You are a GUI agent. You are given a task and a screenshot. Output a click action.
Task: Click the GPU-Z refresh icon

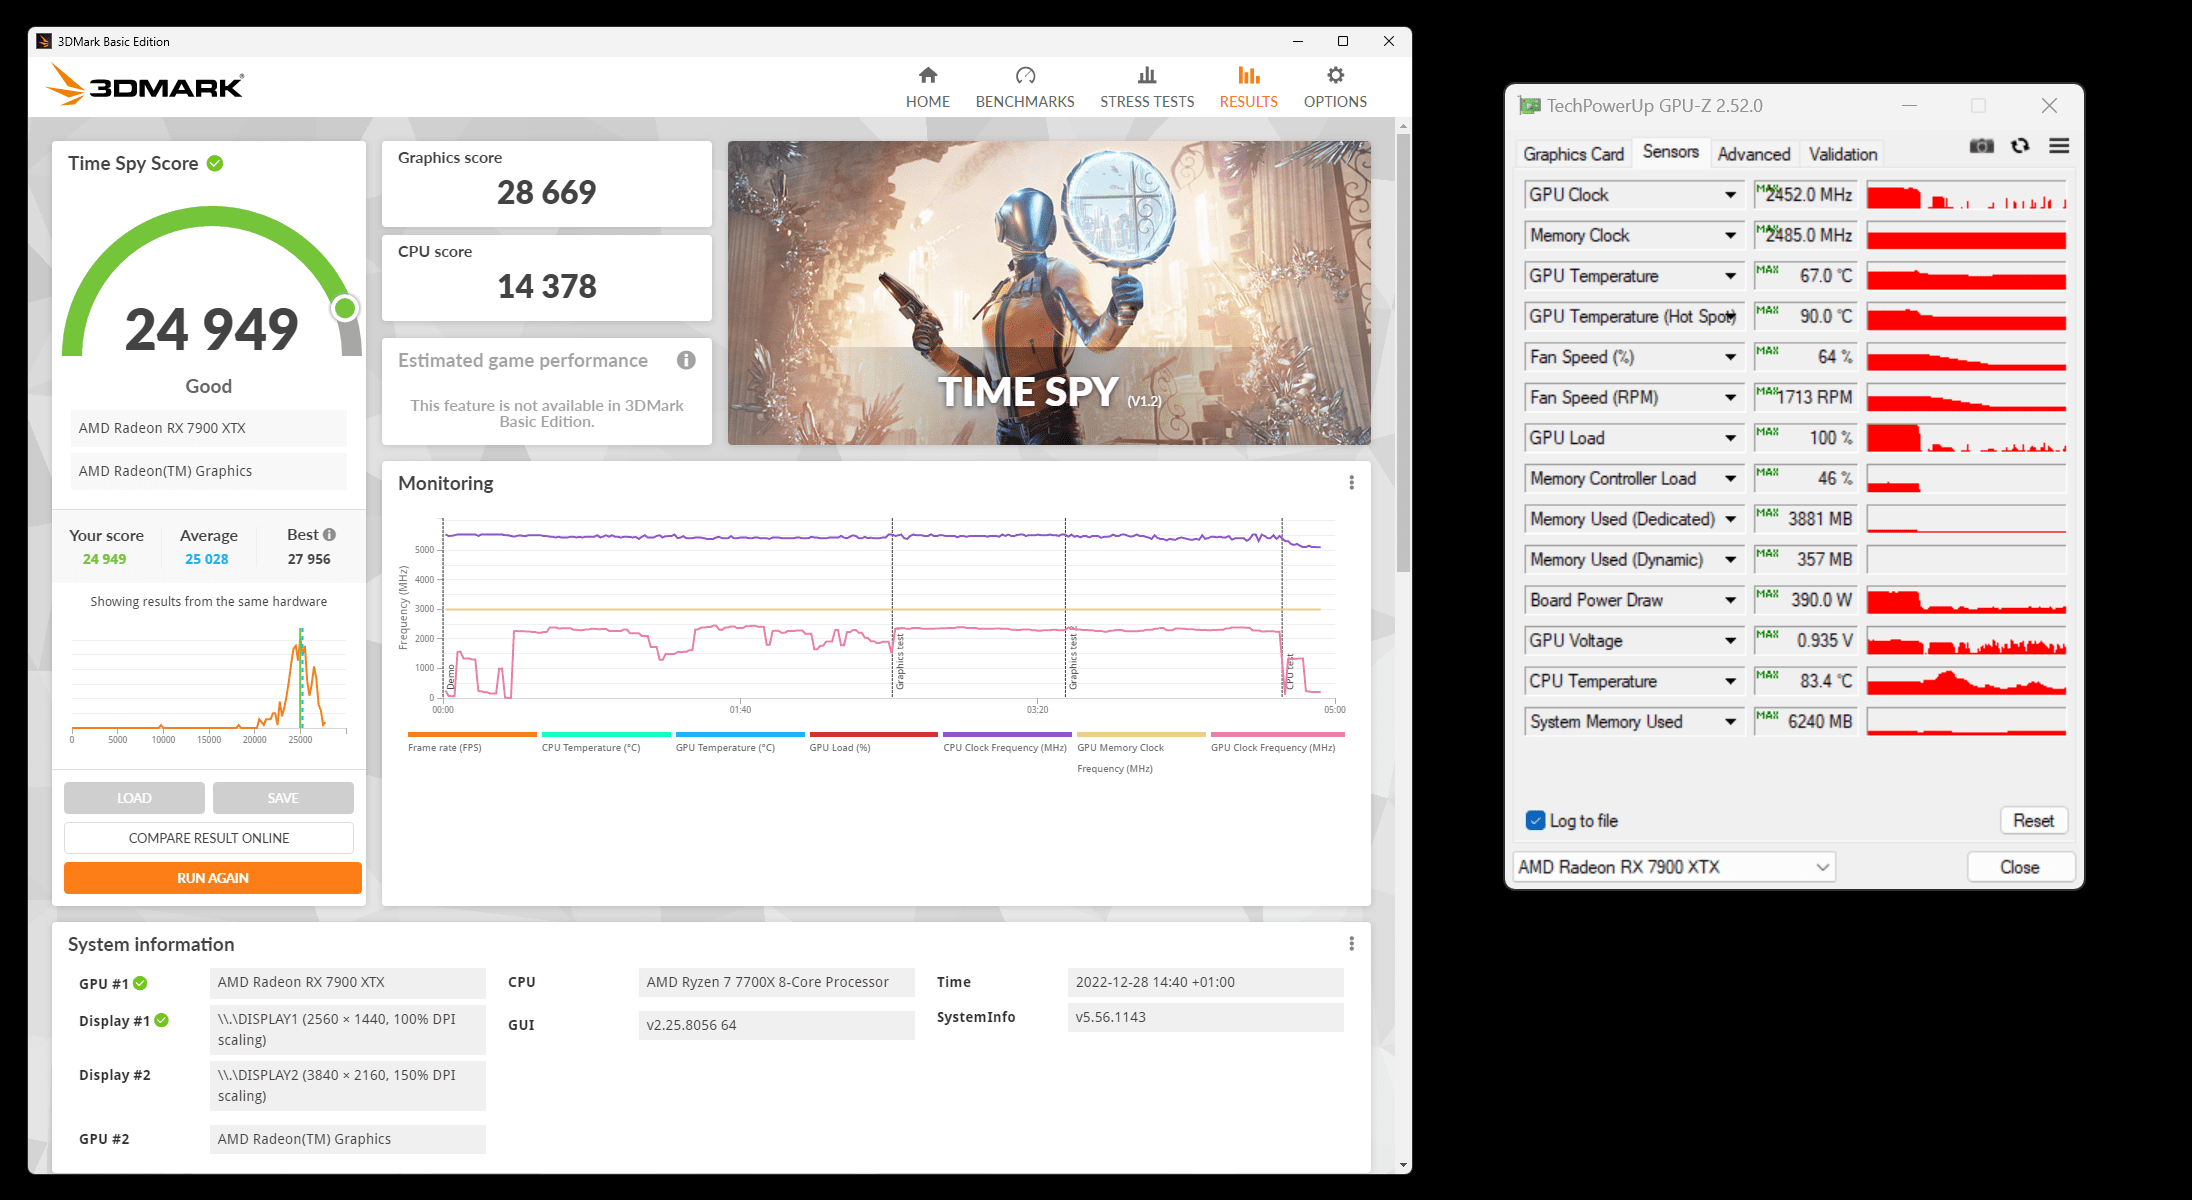click(x=2020, y=146)
